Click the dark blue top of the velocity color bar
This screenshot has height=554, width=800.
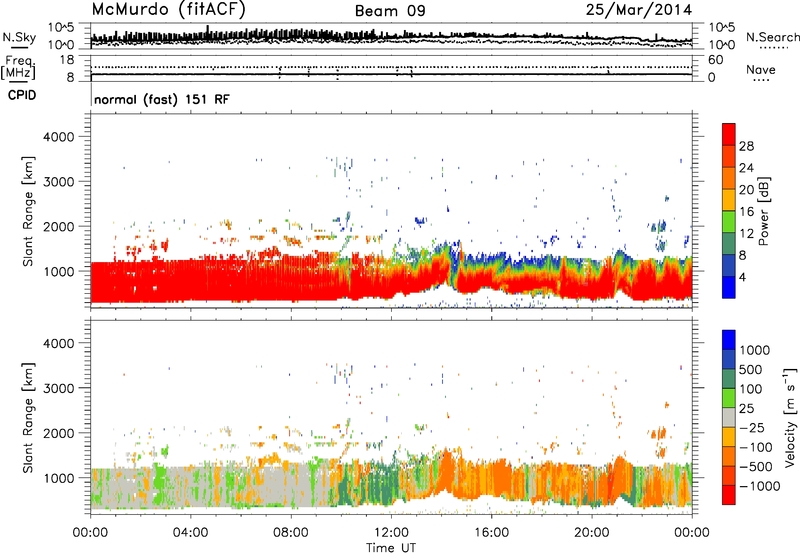tap(729, 340)
